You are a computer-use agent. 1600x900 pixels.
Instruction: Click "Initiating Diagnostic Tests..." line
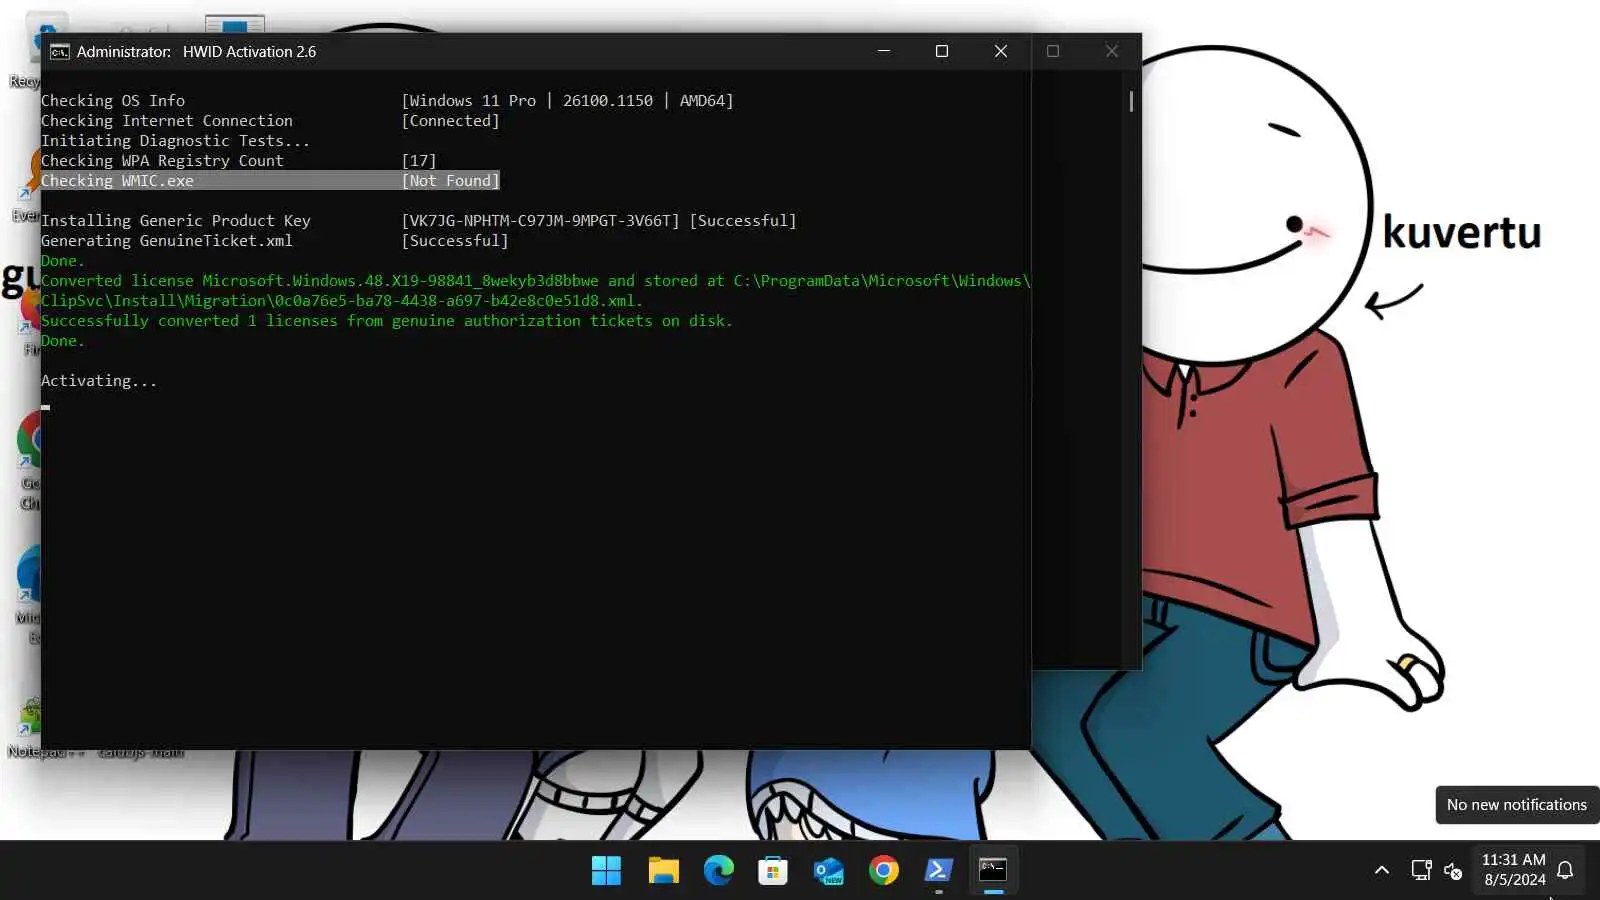pos(175,141)
